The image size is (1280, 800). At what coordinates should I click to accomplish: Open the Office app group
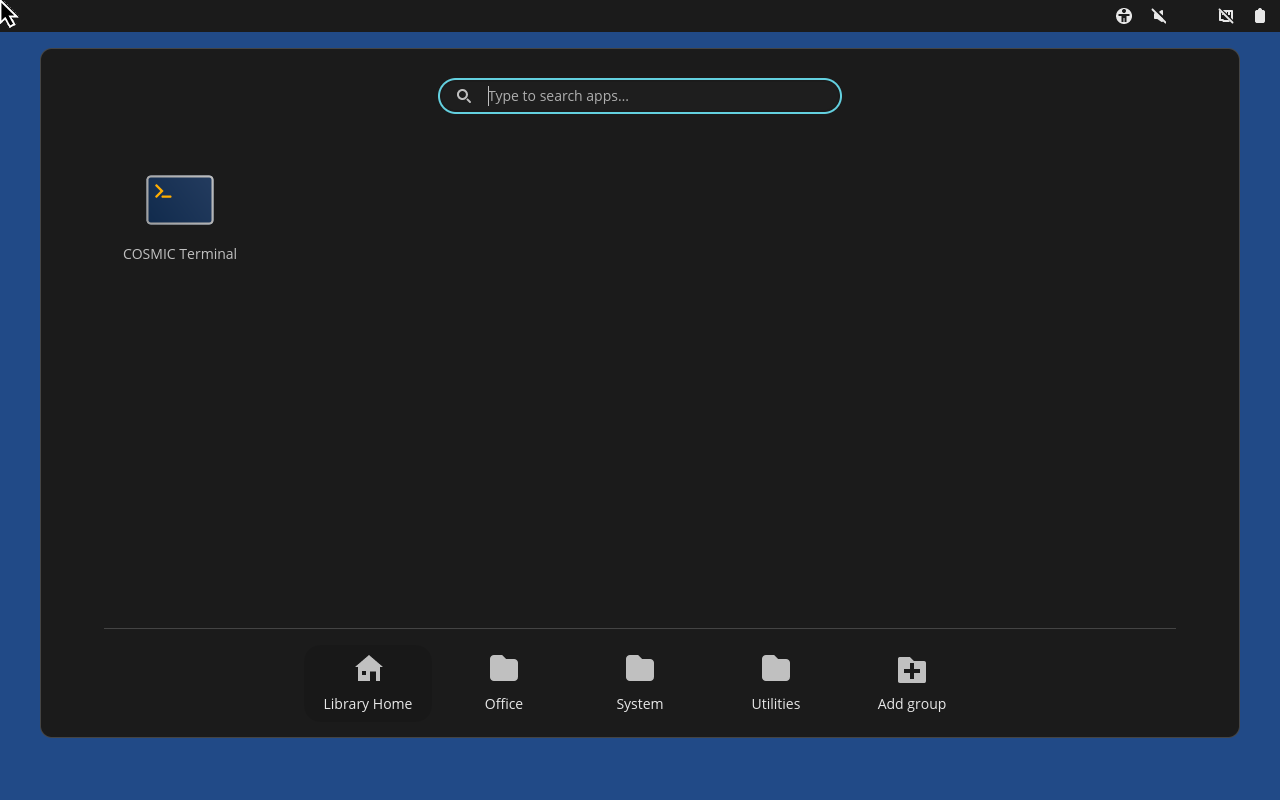click(504, 684)
